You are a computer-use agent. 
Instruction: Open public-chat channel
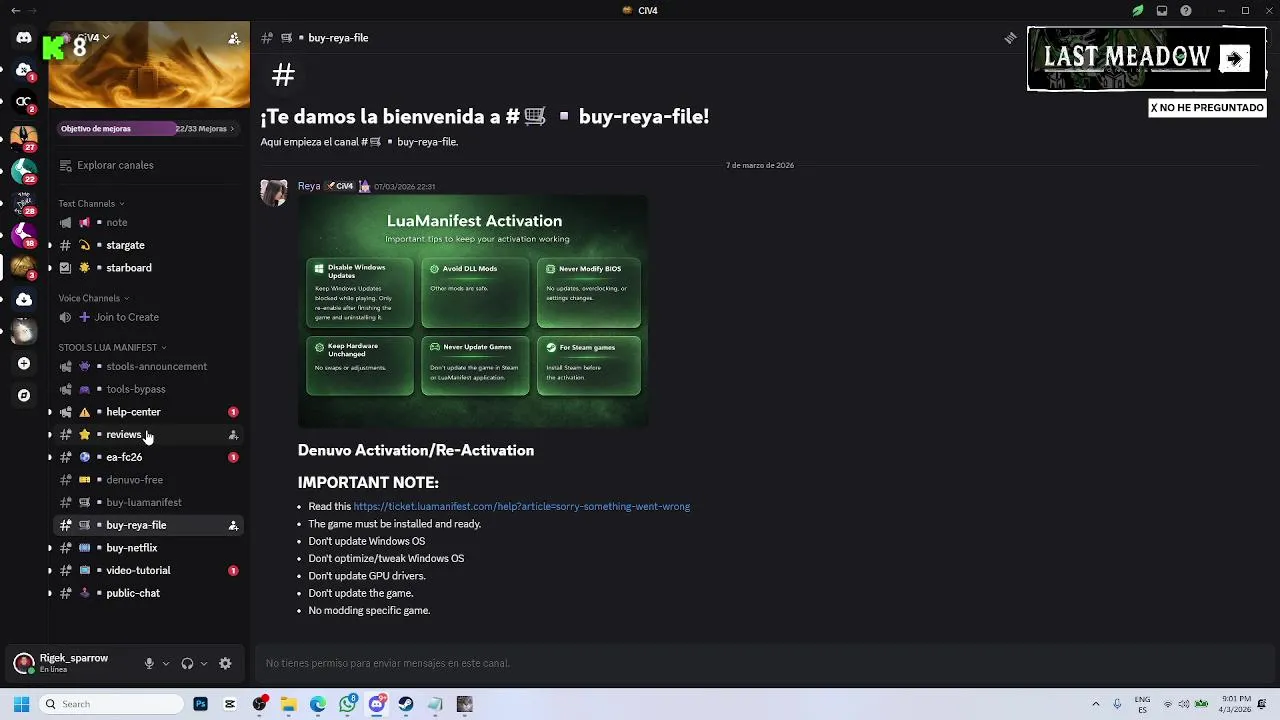(146, 593)
